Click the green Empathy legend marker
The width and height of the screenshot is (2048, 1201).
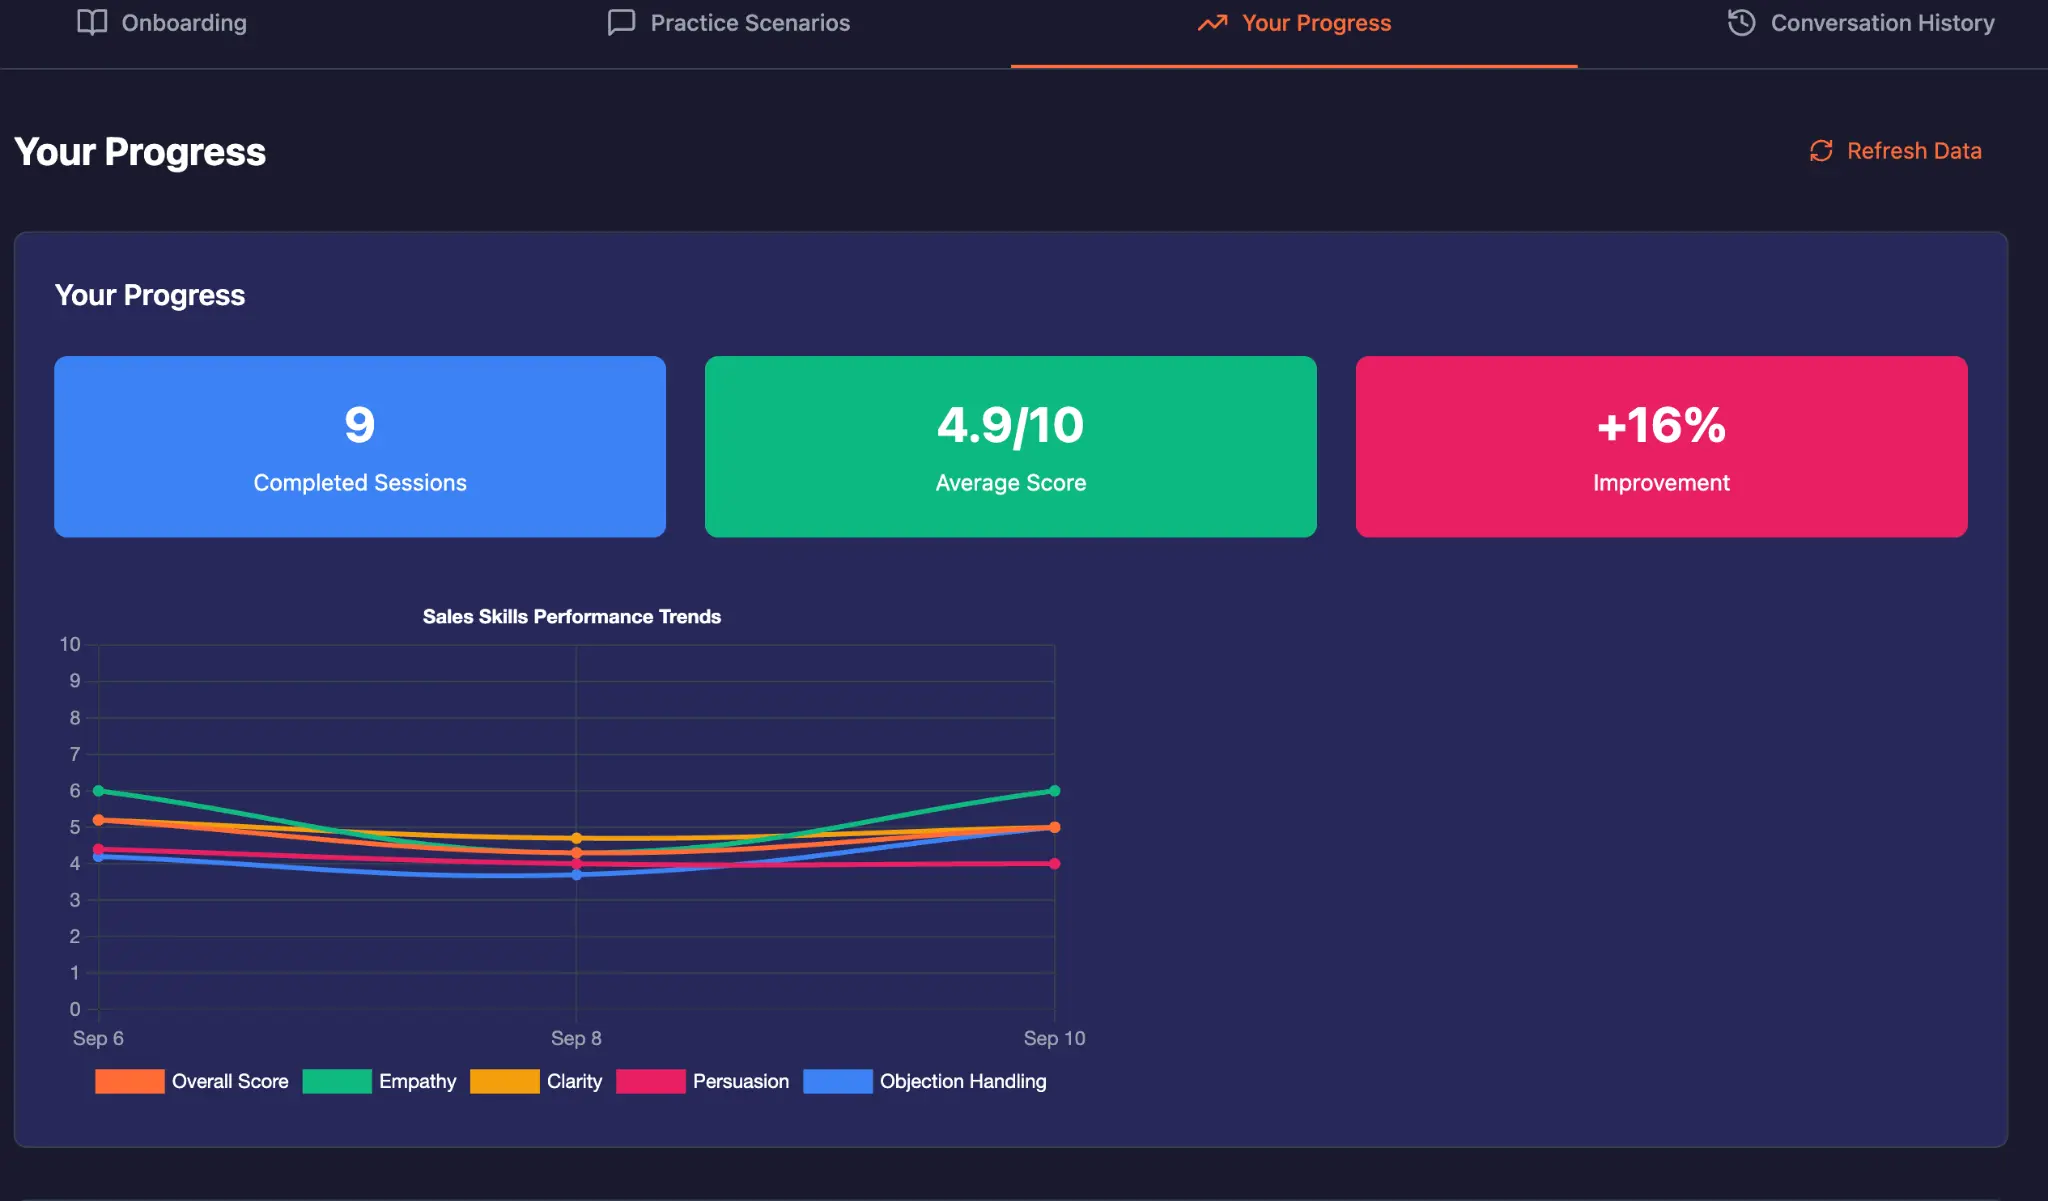click(x=337, y=1081)
